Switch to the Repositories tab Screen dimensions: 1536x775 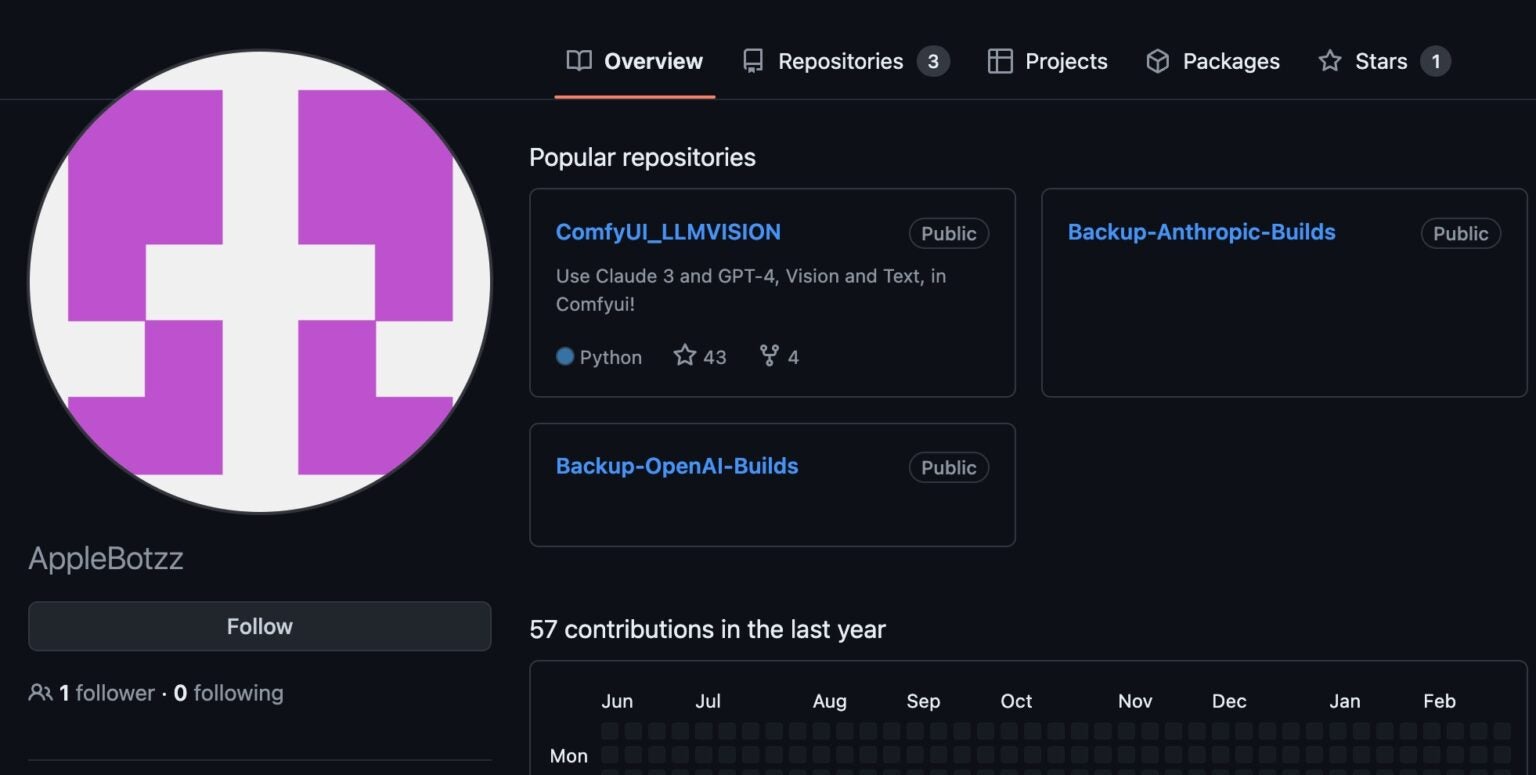click(840, 61)
